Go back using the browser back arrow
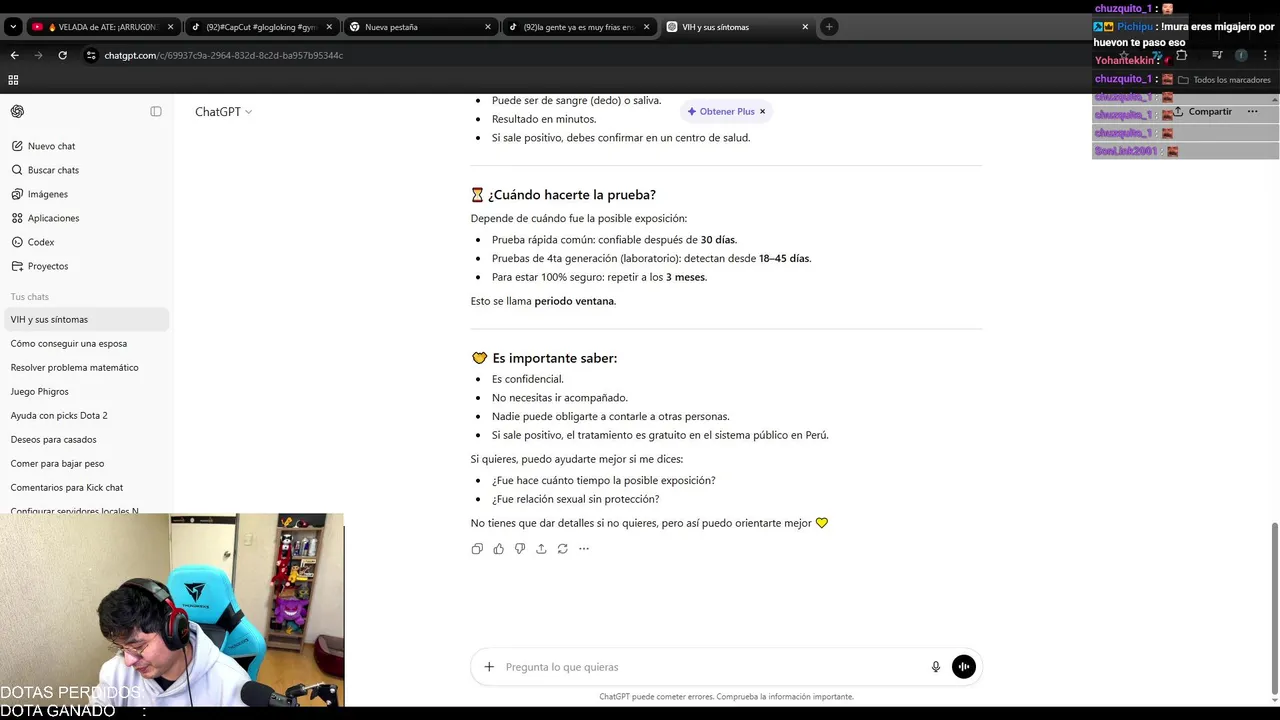The image size is (1280, 720). pyautogui.click(x=14, y=55)
